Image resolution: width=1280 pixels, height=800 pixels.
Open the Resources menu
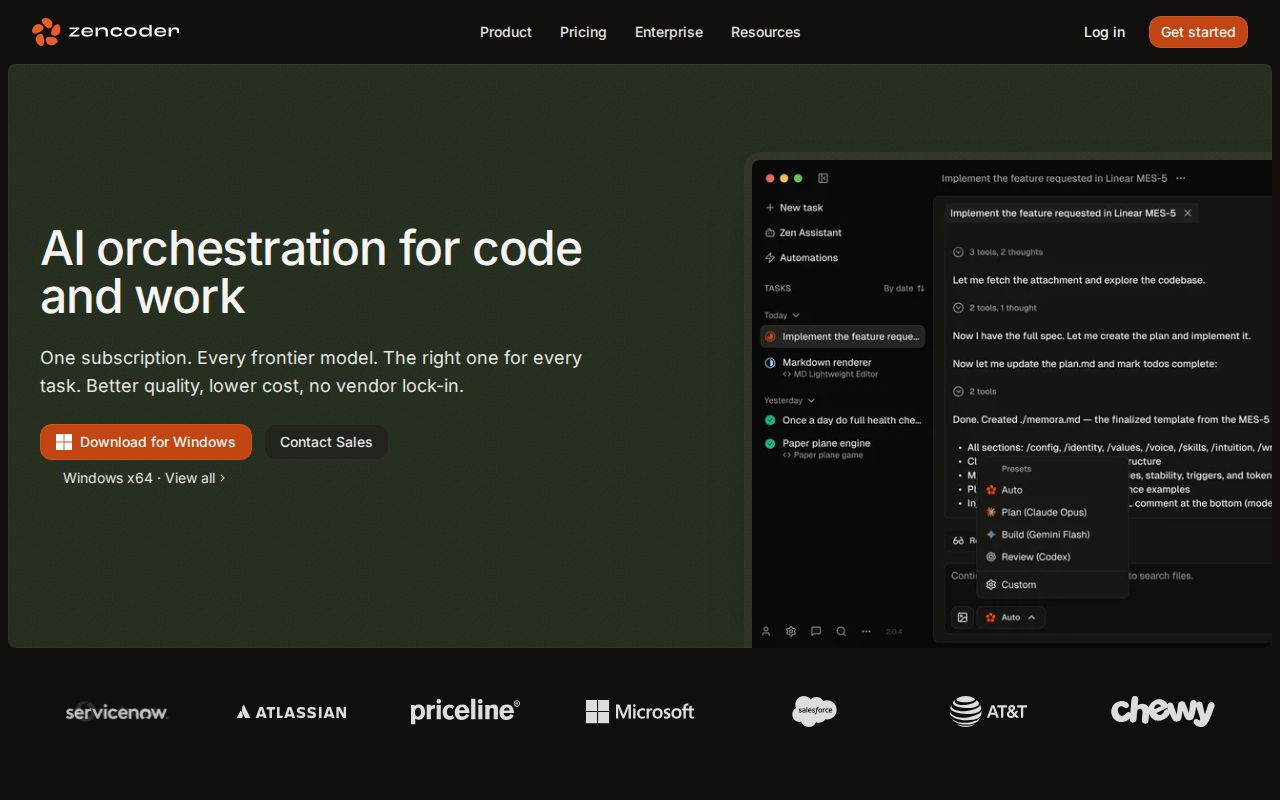(x=766, y=32)
